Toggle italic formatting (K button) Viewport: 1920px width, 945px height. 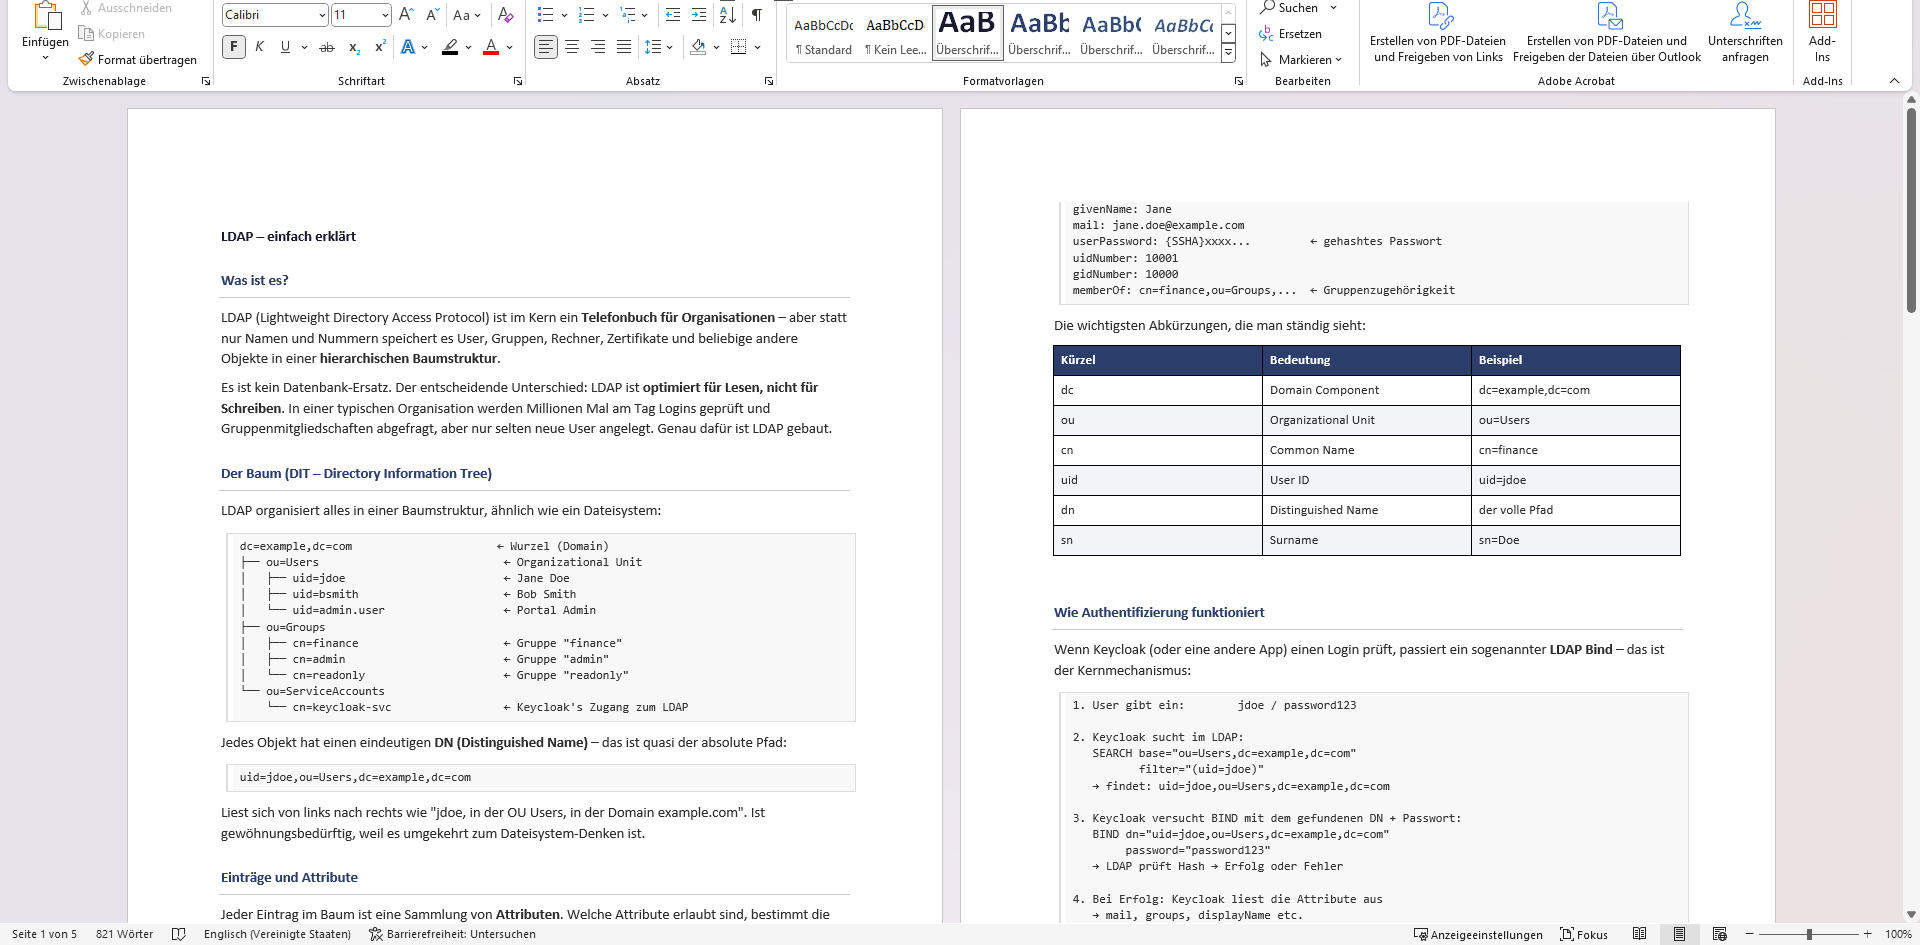tap(260, 47)
